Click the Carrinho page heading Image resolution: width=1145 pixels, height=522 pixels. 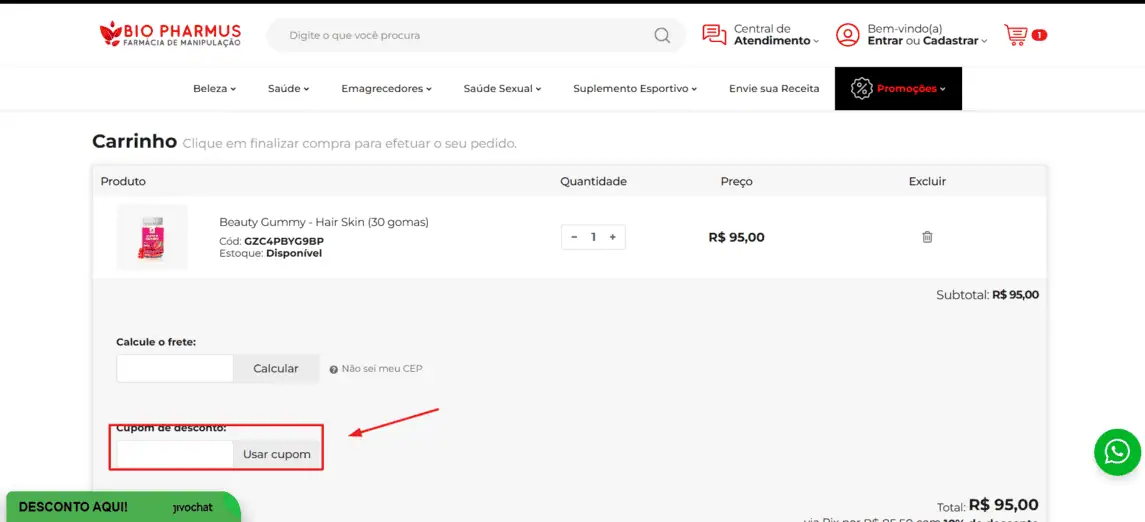click(134, 141)
